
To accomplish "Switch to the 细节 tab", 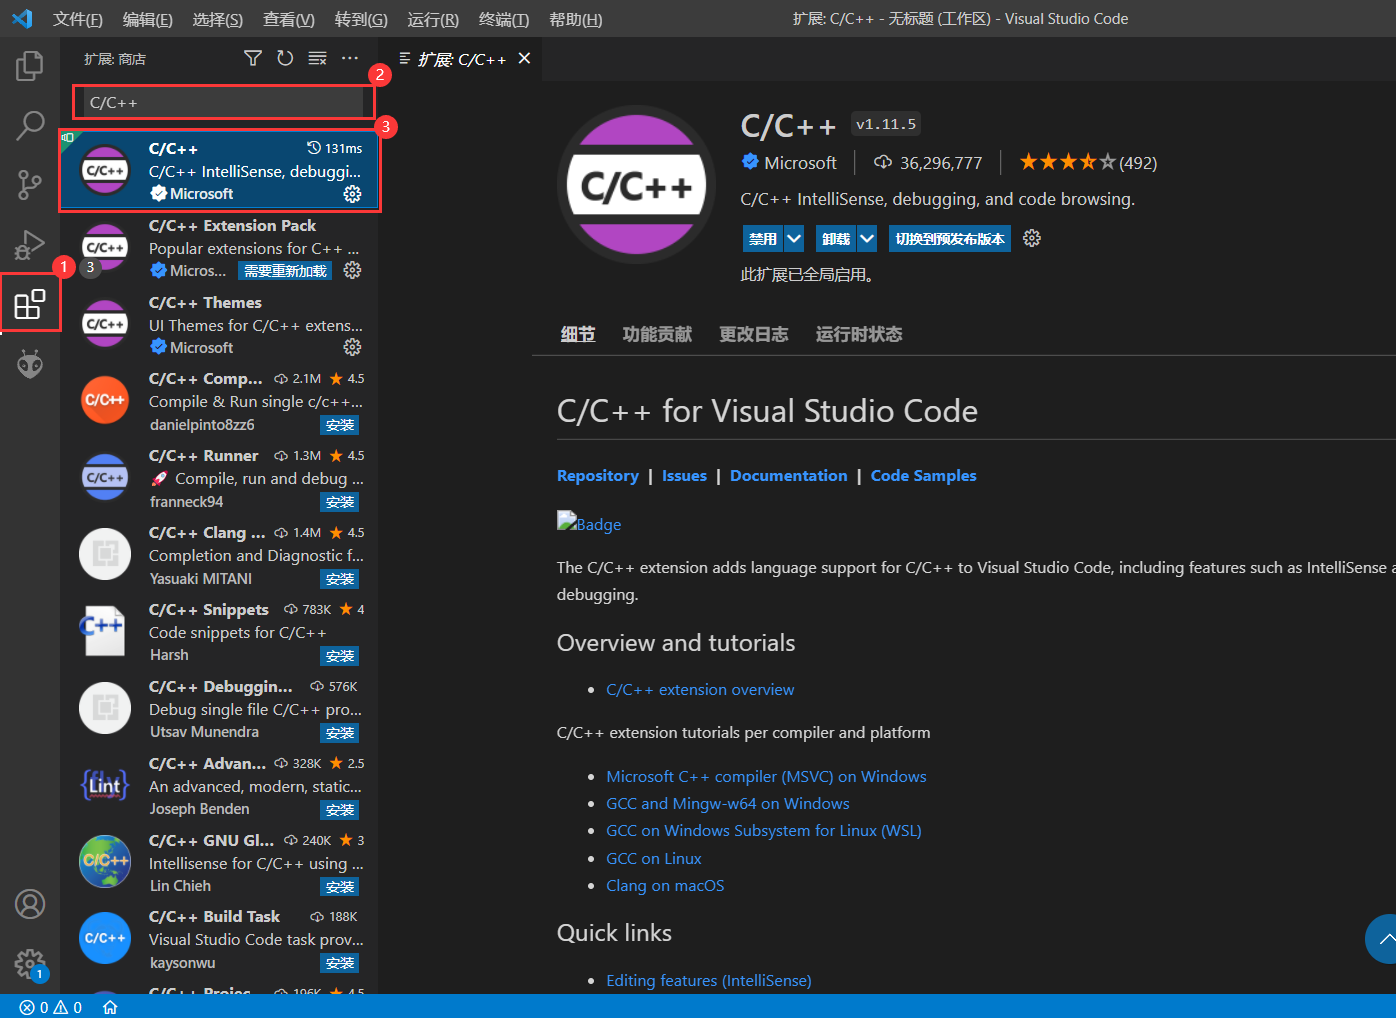I will 578,334.
